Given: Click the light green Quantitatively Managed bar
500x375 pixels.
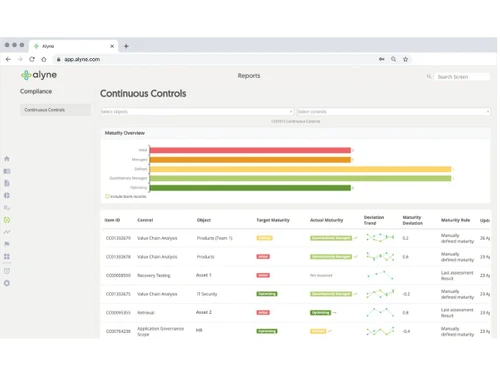Looking at the screenshot, I should pos(300,178).
